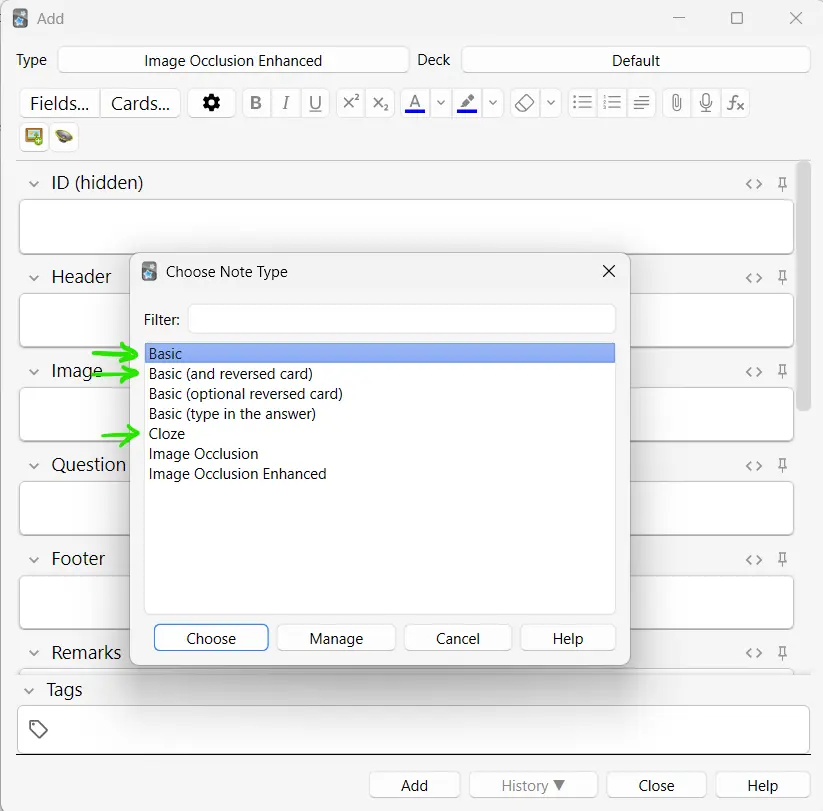Pin the Footer field sticky
The height and width of the screenshot is (811, 823).
point(782,559)
